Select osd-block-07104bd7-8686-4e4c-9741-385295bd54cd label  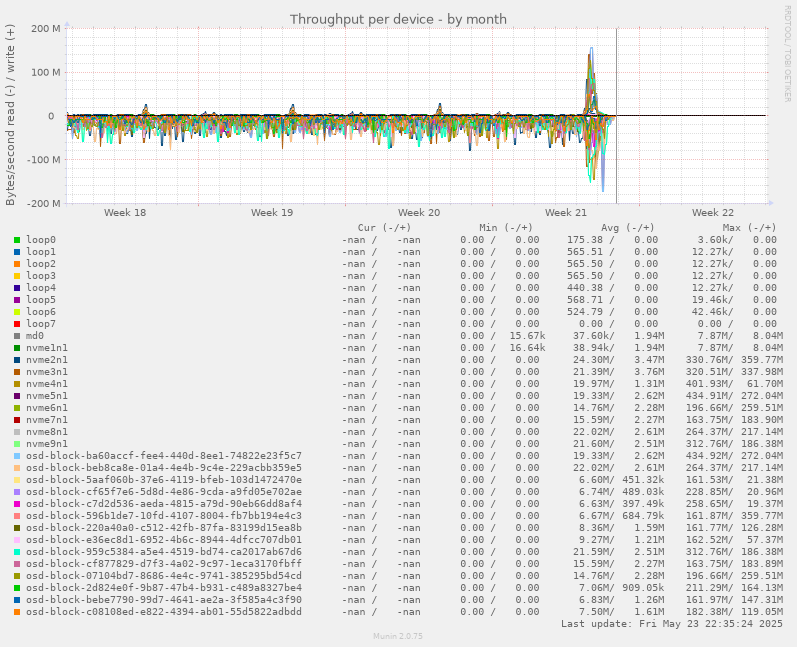pyautogui.click(x=164, y=576)
